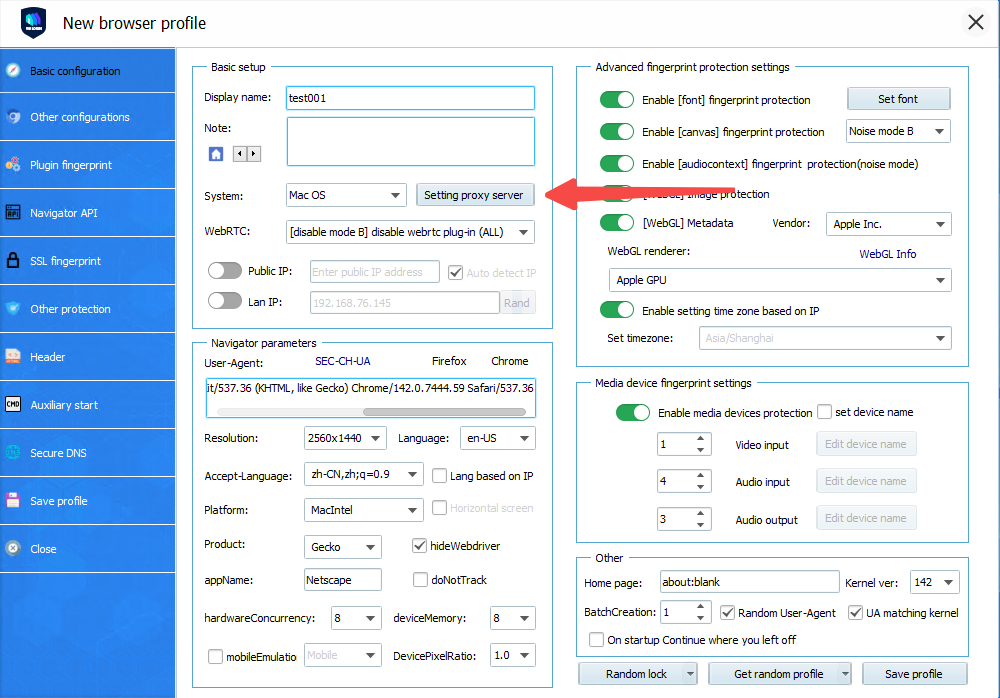The image size is (1000, 698).
Task: Enable the Public IP toggle
Action: pos(225,271)
